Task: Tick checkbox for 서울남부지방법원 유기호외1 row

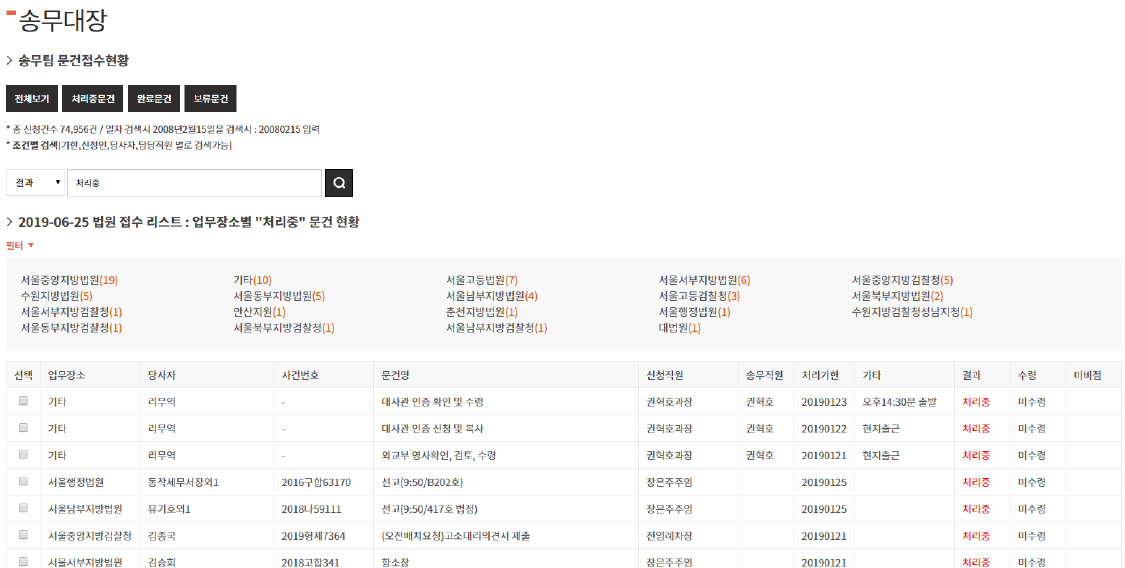Action: 24,508
